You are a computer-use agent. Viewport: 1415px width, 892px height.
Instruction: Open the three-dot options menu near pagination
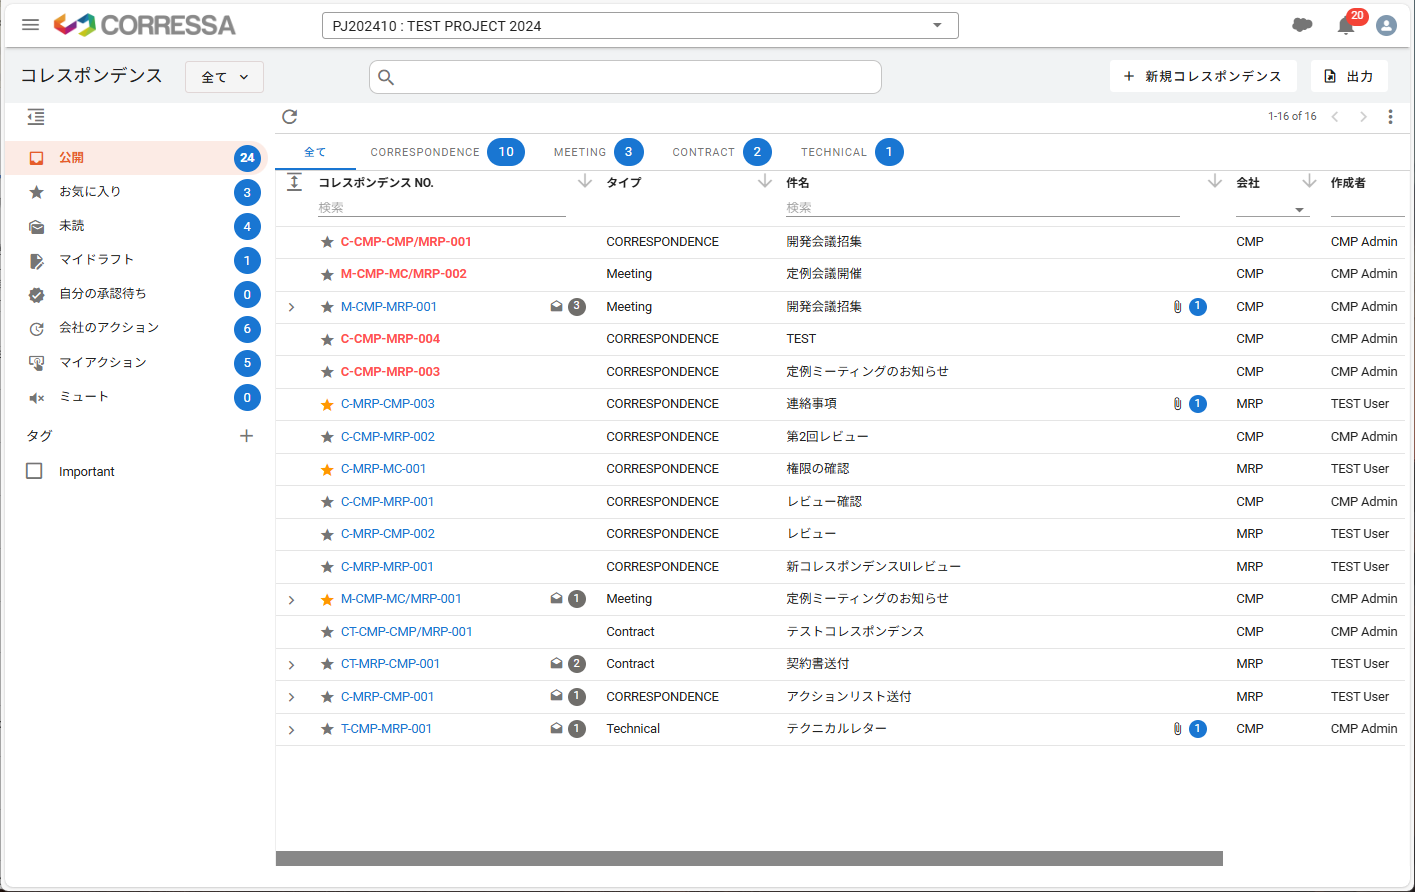1391,116
